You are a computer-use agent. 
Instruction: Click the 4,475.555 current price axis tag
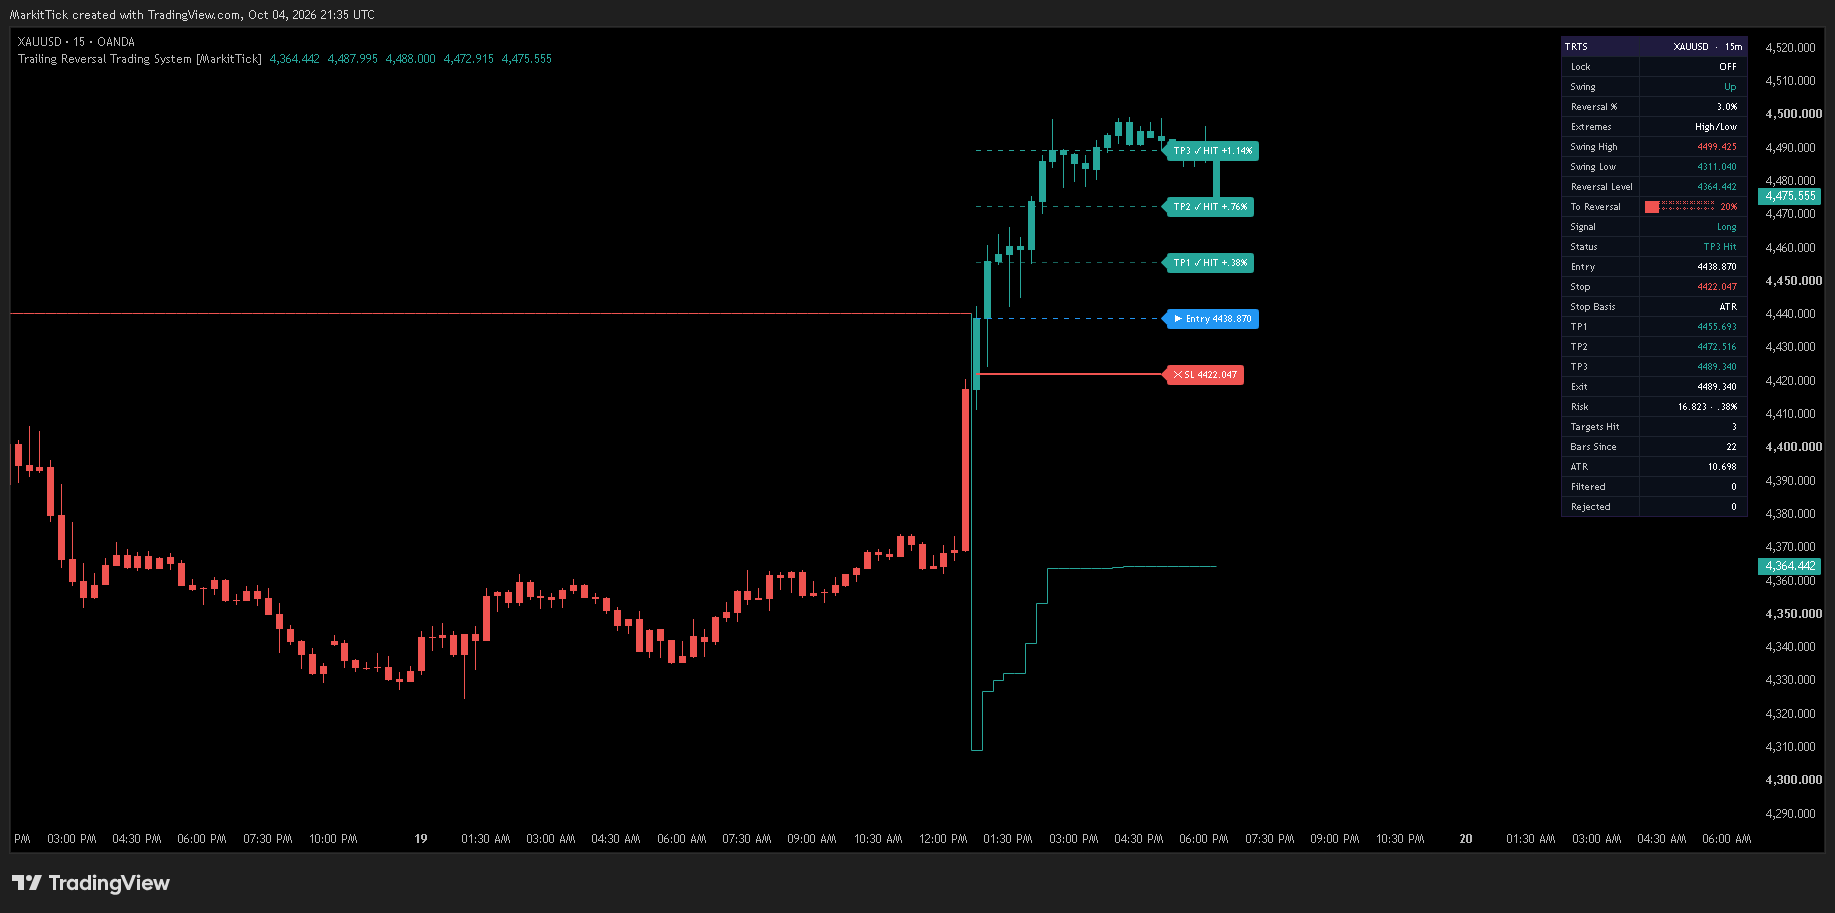pyautogui.click(x=1790, y=196)
